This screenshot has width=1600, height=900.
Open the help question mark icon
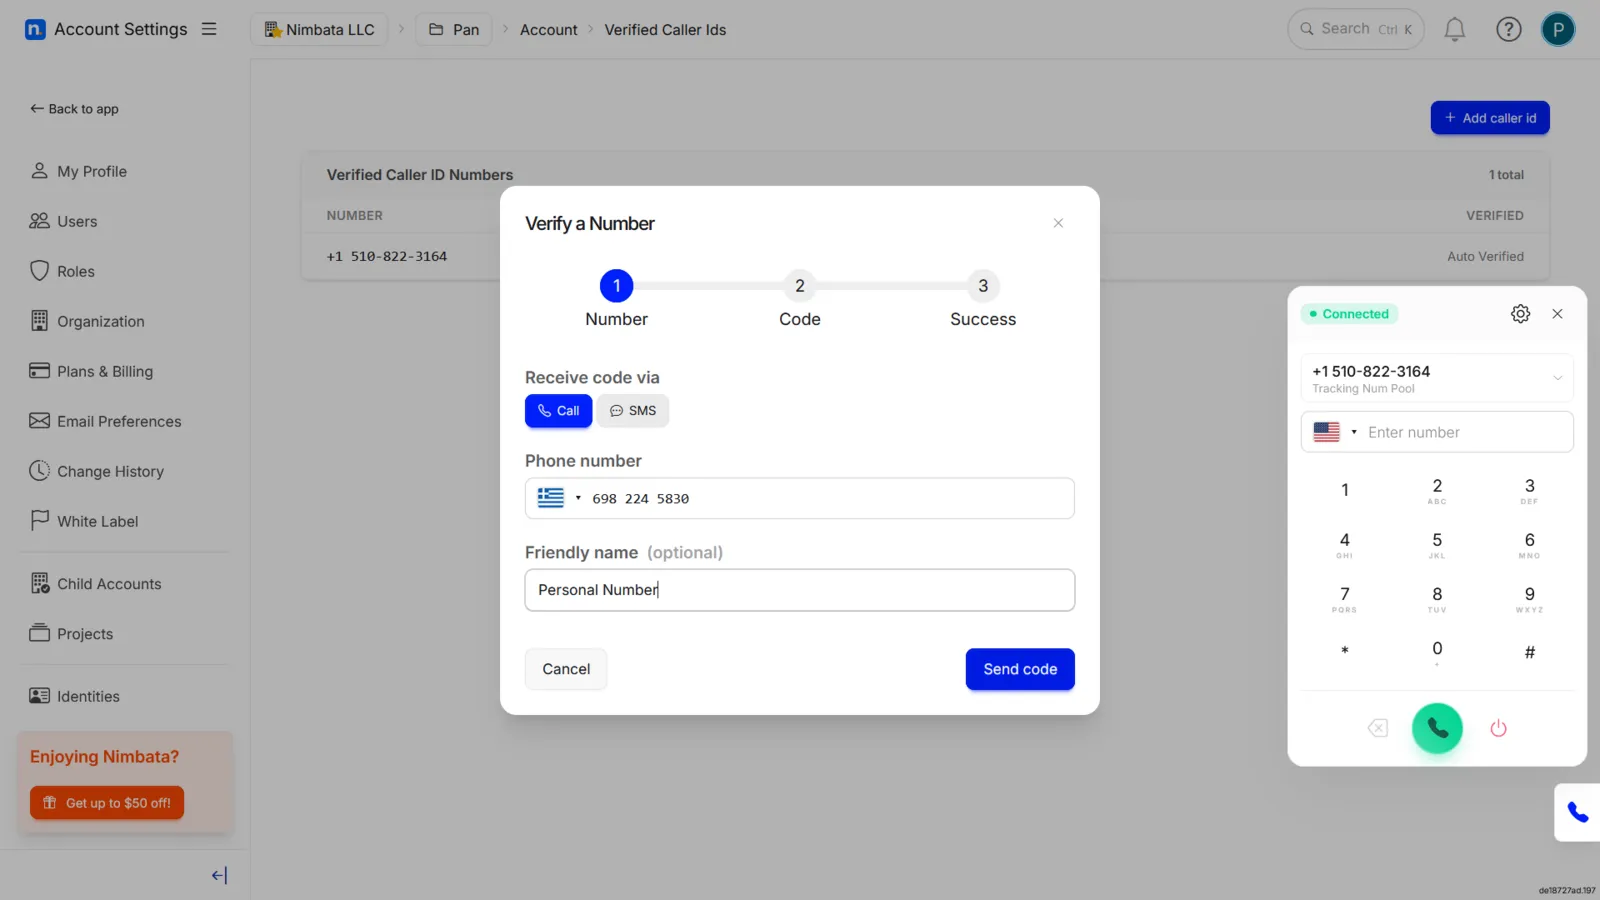click(x=1508, y=30)
